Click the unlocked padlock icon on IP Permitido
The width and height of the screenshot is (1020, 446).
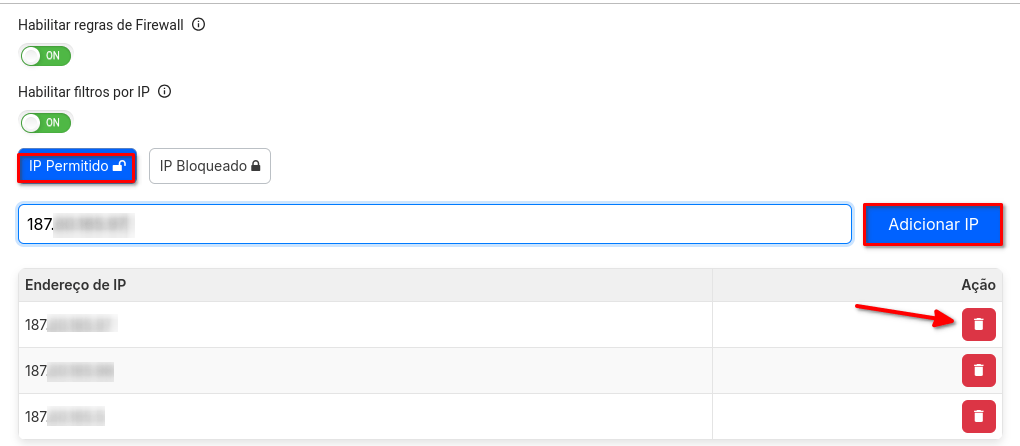pyautogui.click(x=119, y=166)
